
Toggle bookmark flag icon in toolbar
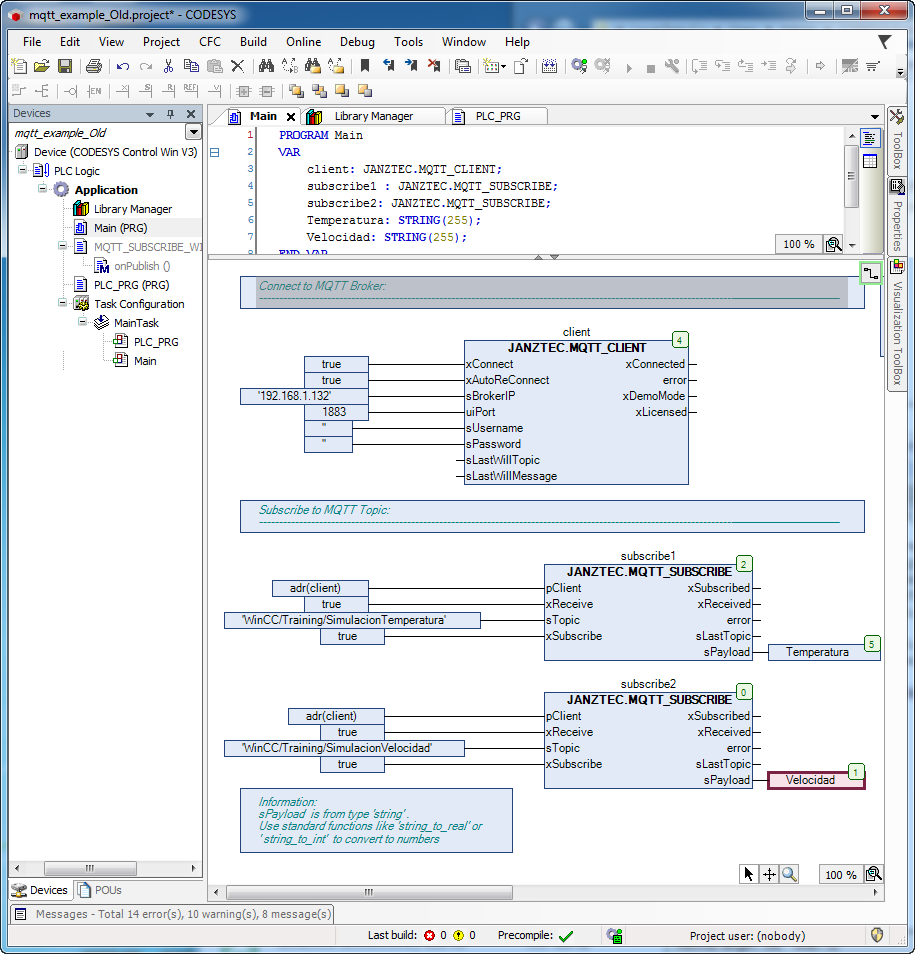click(x=365, y=66)
